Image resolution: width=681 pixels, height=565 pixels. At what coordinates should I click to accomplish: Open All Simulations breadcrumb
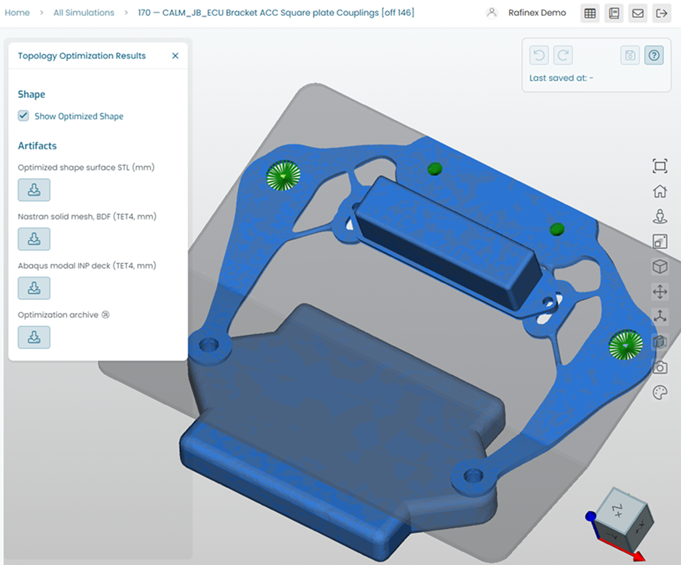coord(84,13)
